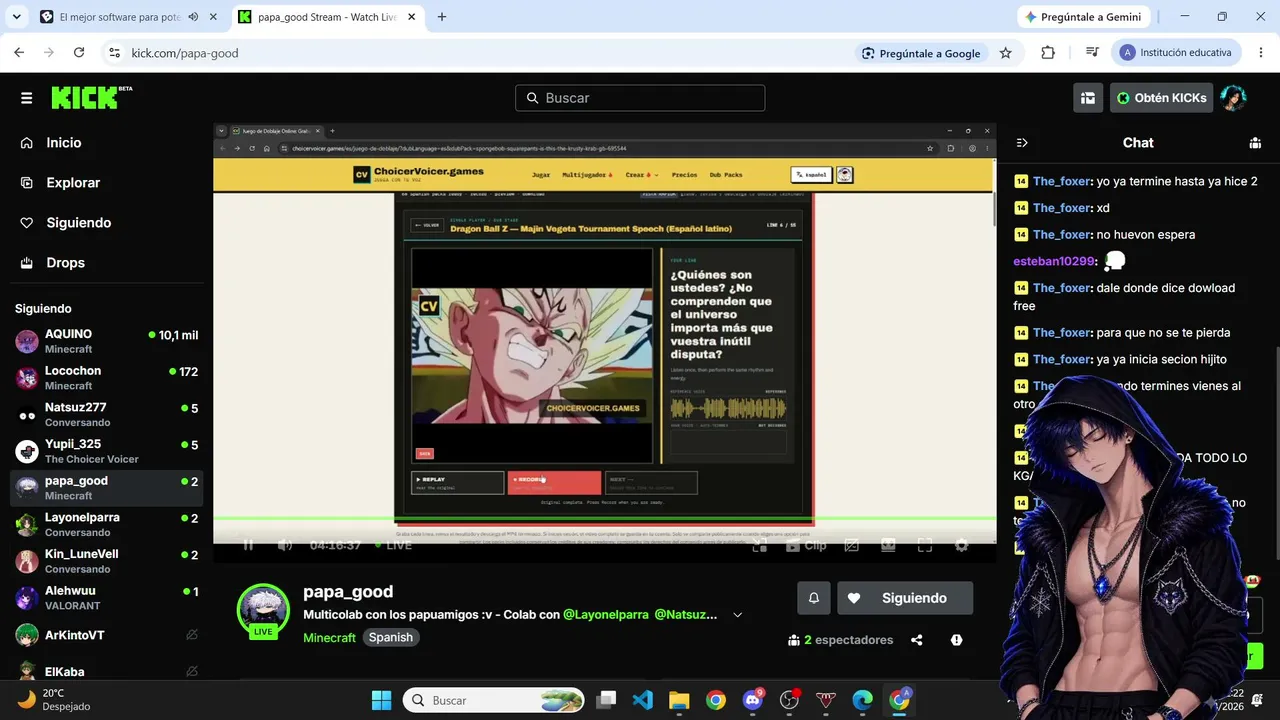Pause the live stream video

[248, 545]
